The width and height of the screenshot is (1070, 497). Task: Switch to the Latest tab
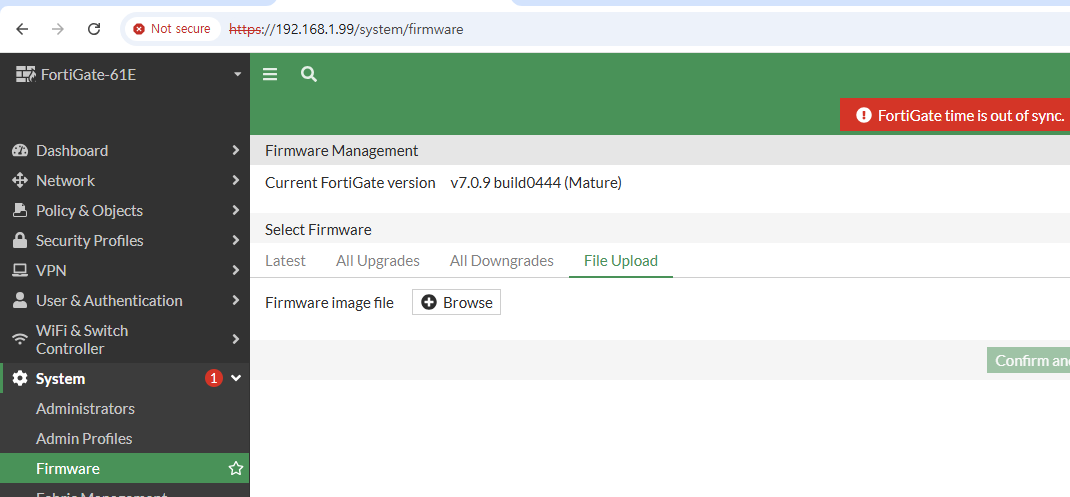click(x=285, y=261)
